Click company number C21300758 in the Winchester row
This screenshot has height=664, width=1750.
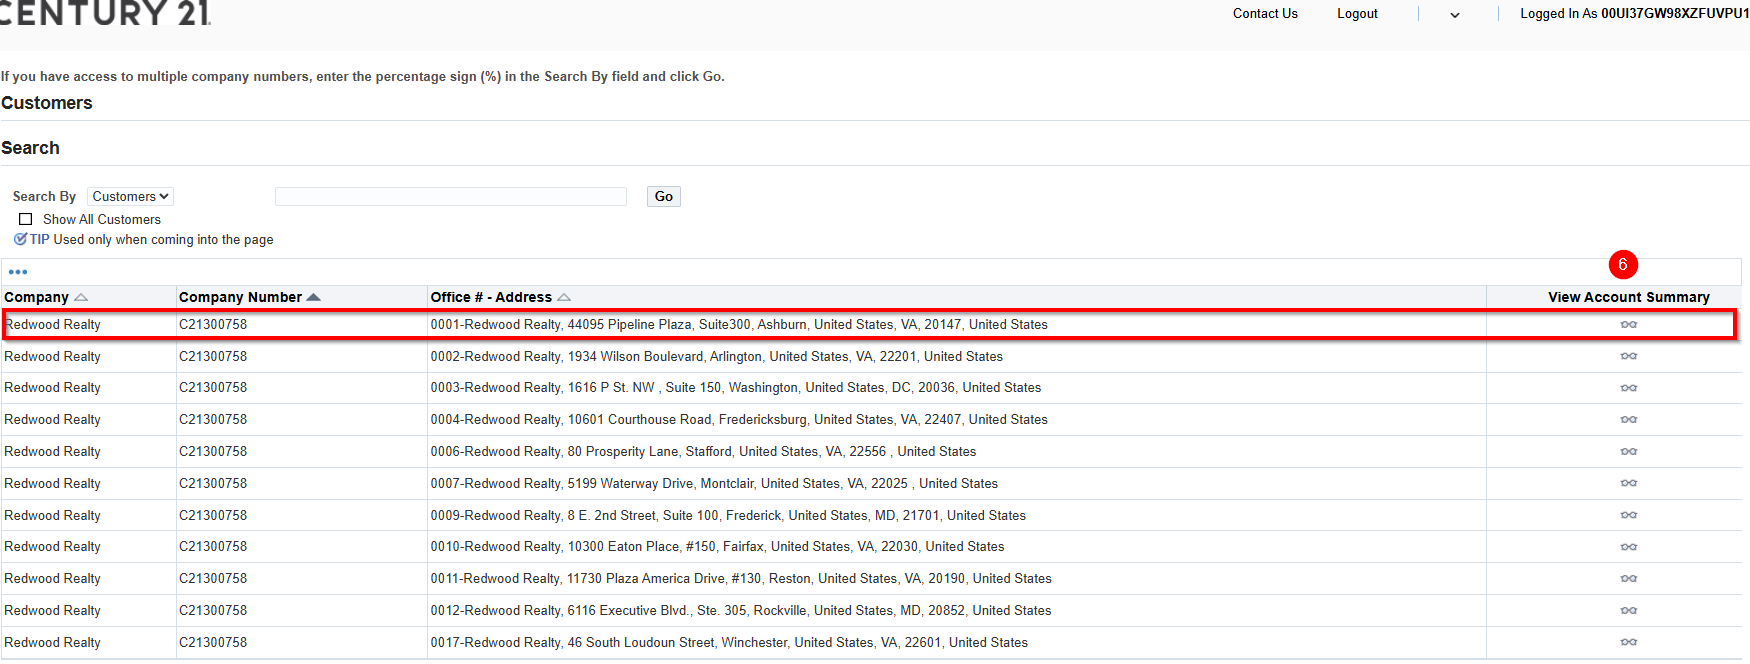213,642
